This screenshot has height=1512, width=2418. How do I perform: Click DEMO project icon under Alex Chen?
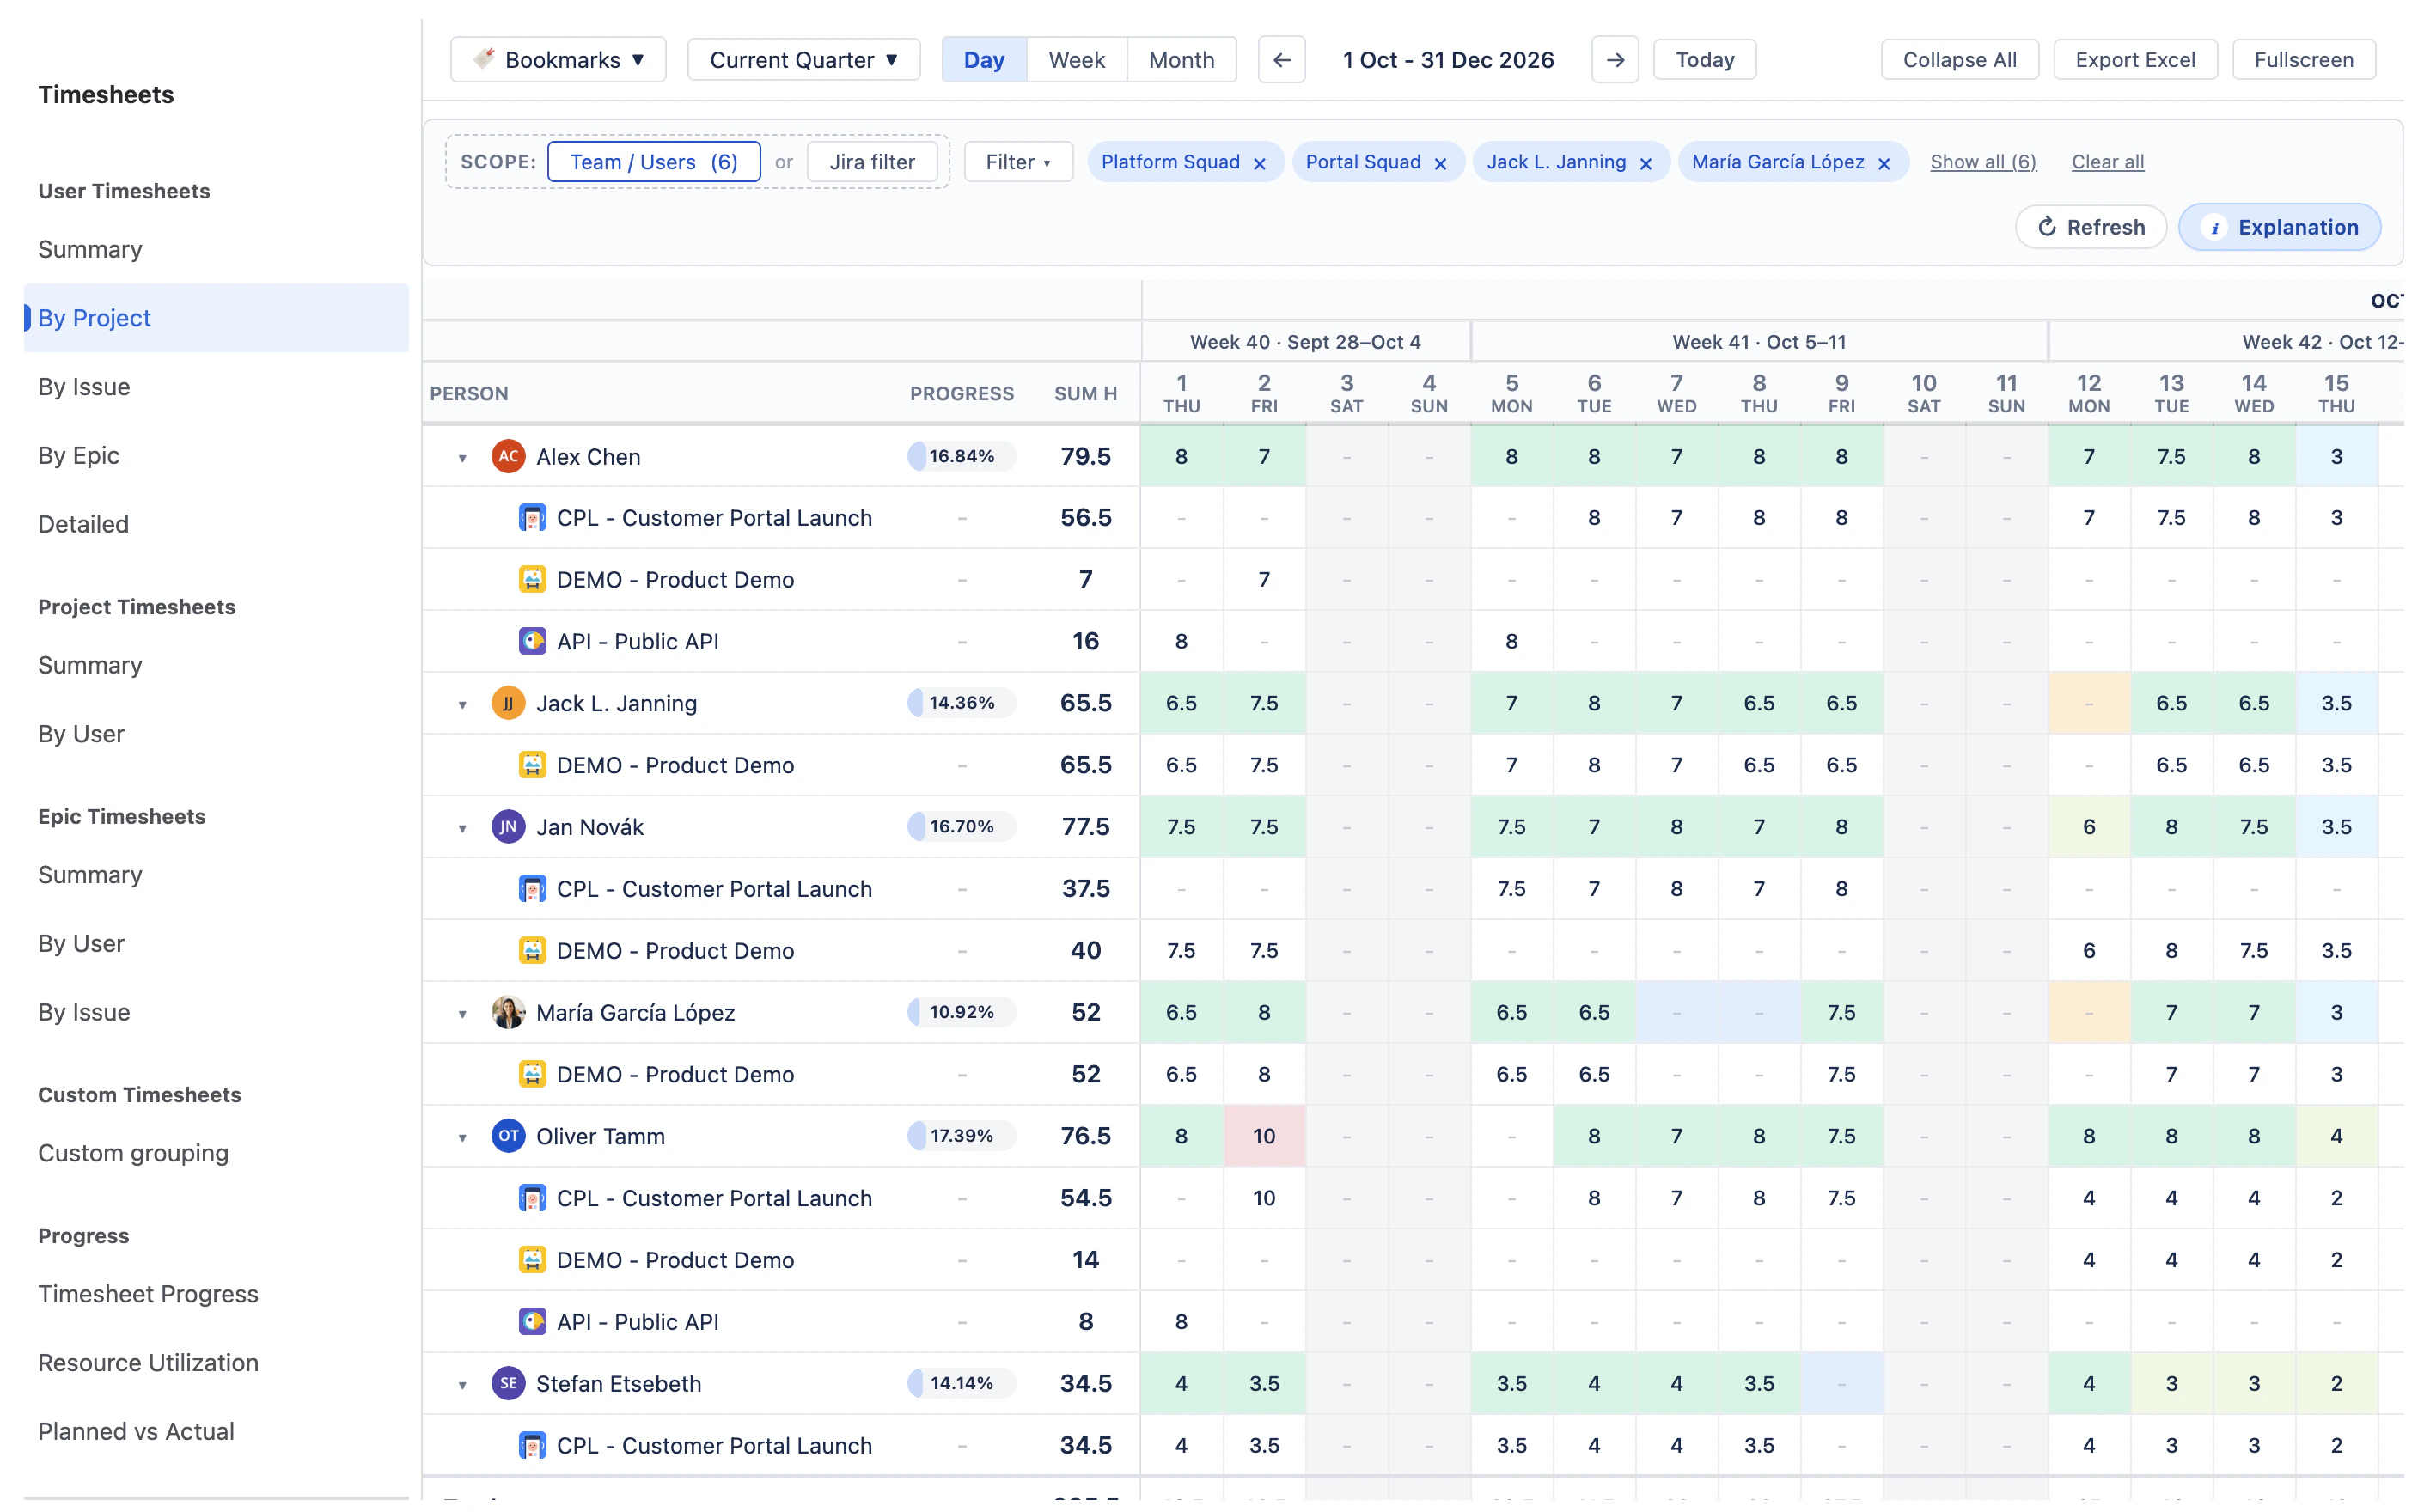[532, 580]
